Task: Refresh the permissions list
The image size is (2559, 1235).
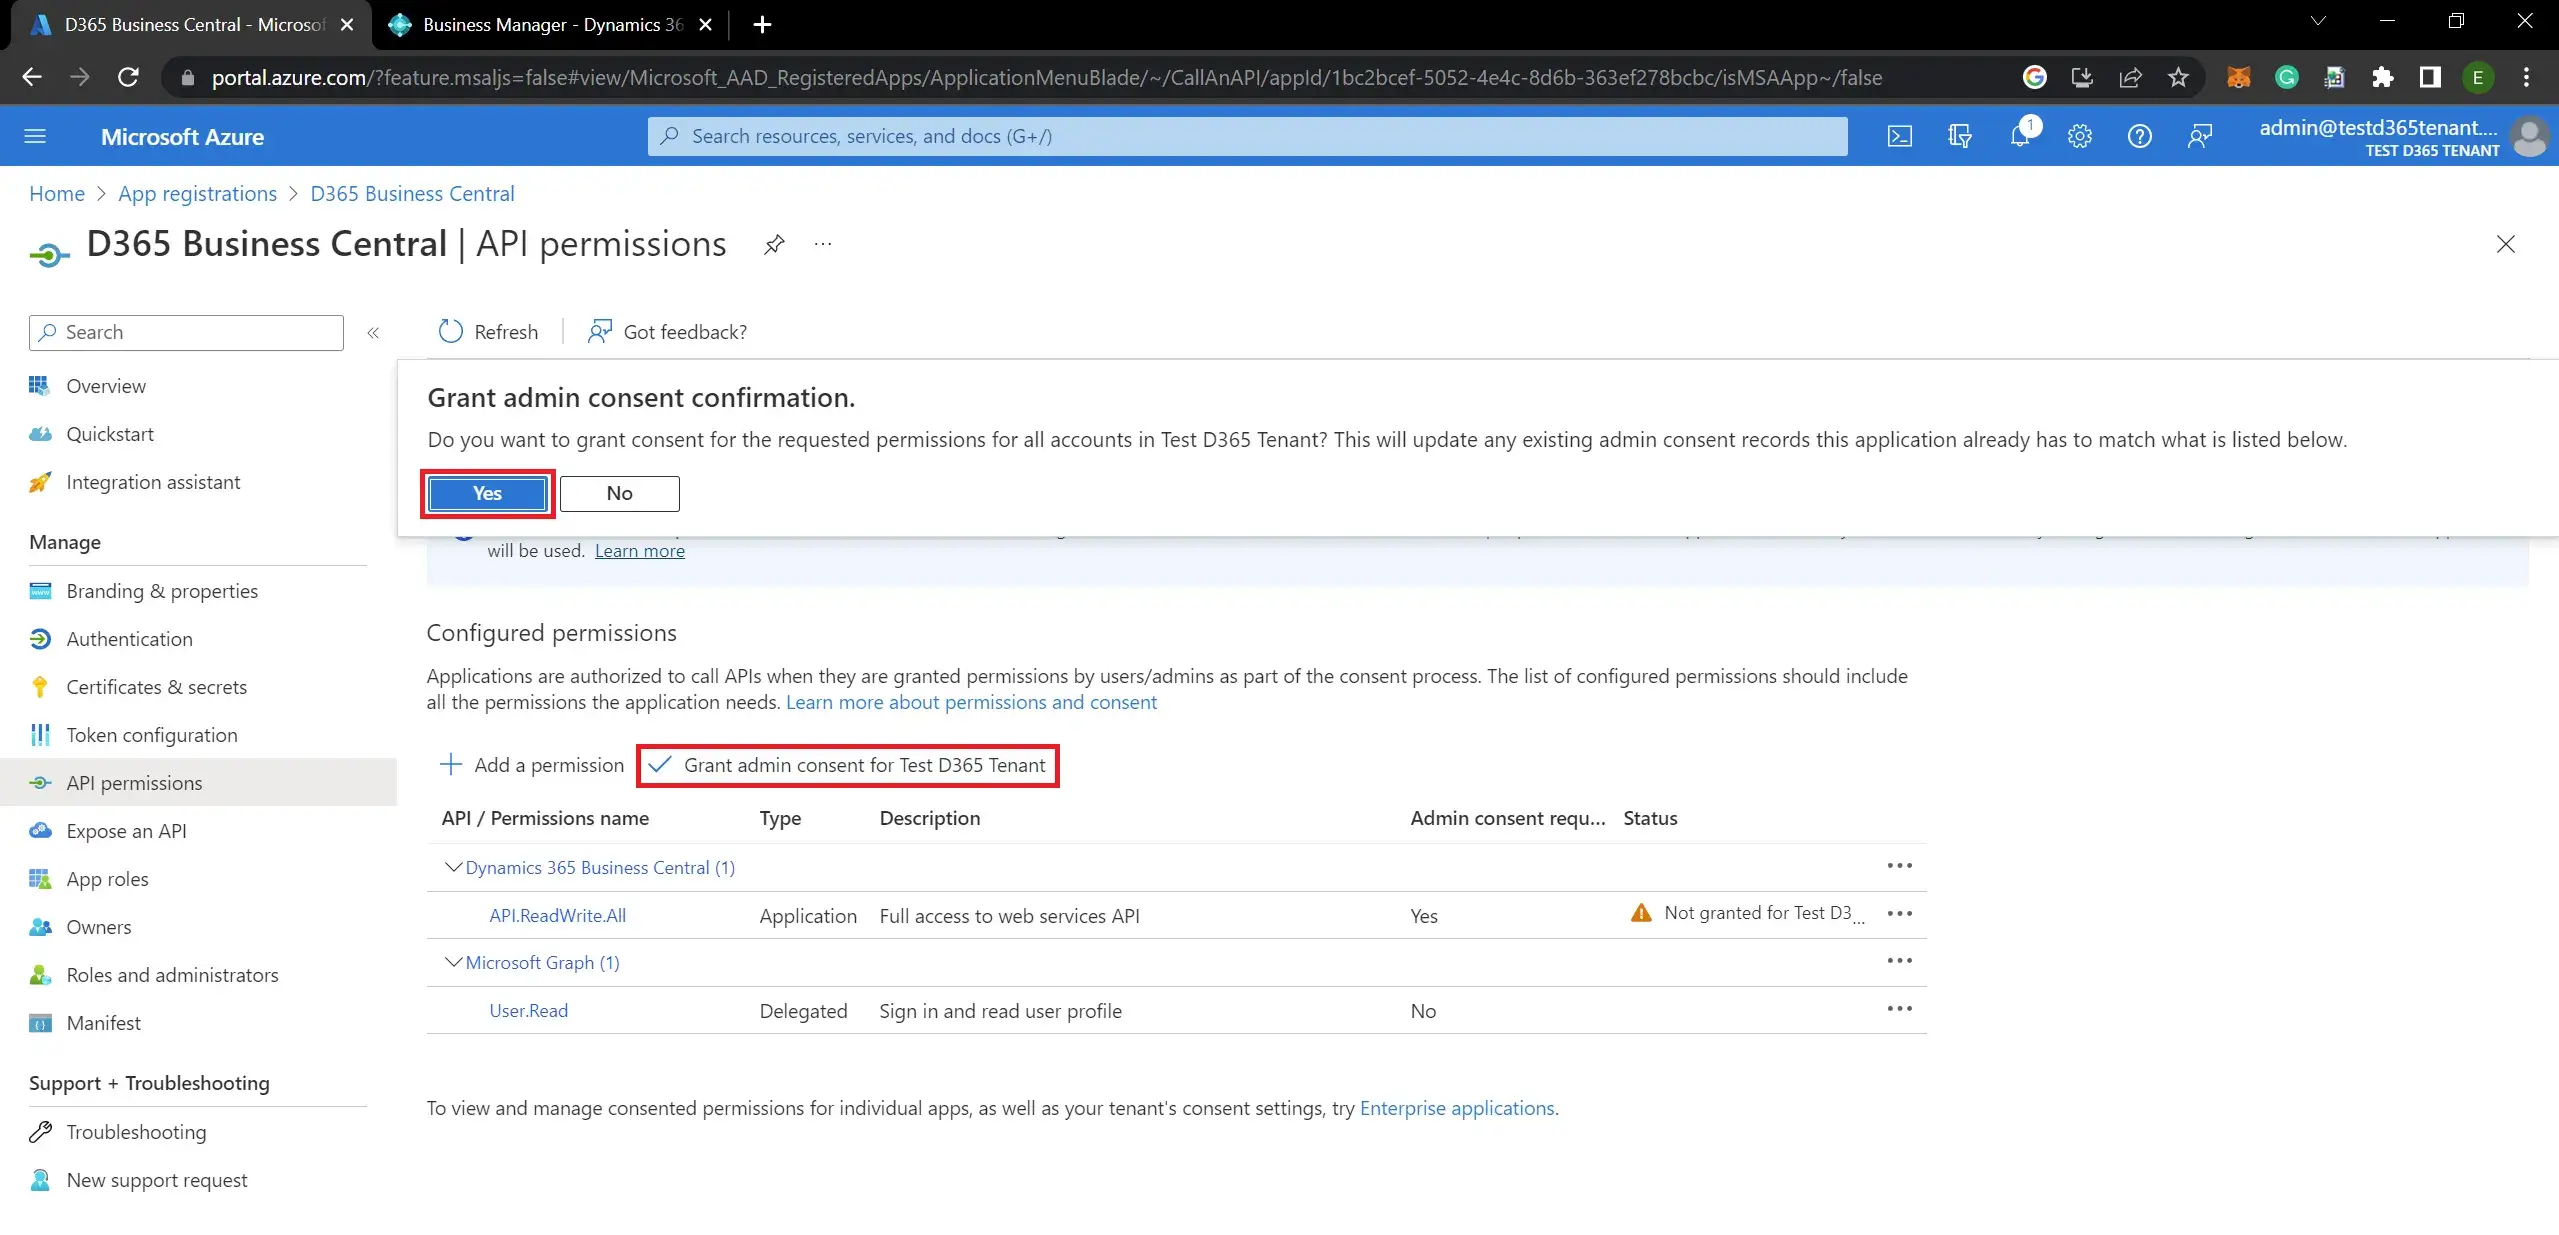Action: (488, 332)
